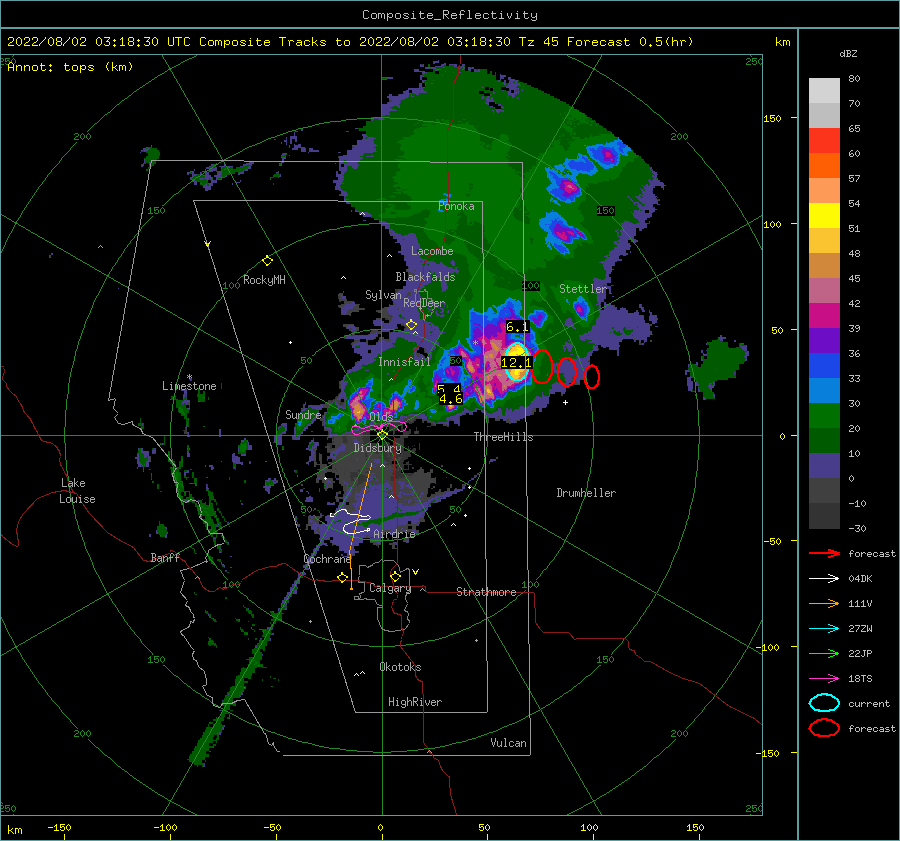Click the ThreeHills label
Screen dimensions: 900x841
coord(503,437)
